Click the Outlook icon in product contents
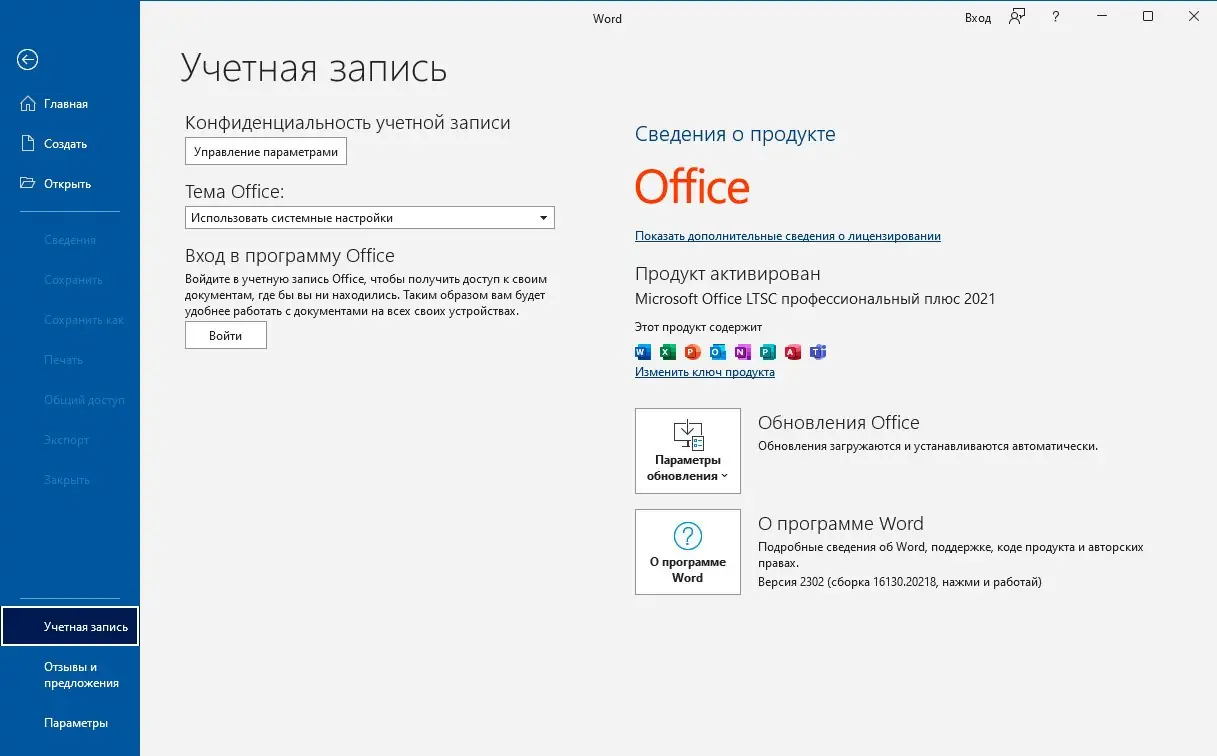This screenshot has height=756, width=1217. (716, 352)
